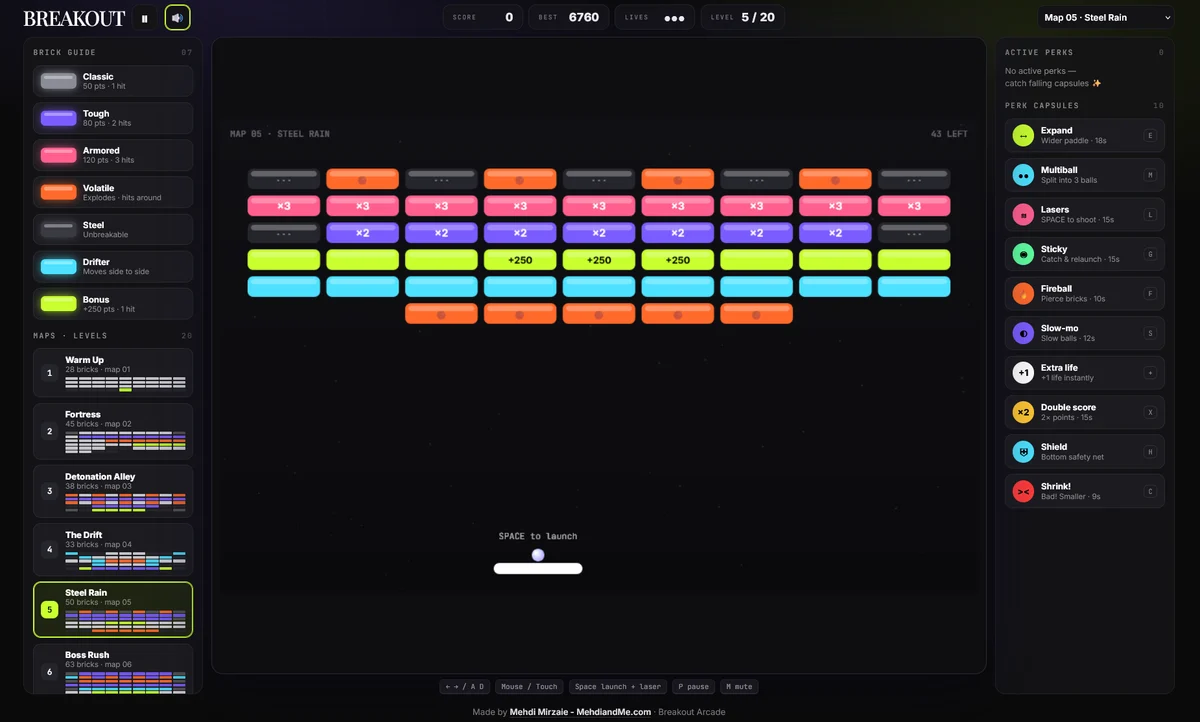Click the arrow keys / A D hint
This screenshot has height=722, width=1200.
464,687
